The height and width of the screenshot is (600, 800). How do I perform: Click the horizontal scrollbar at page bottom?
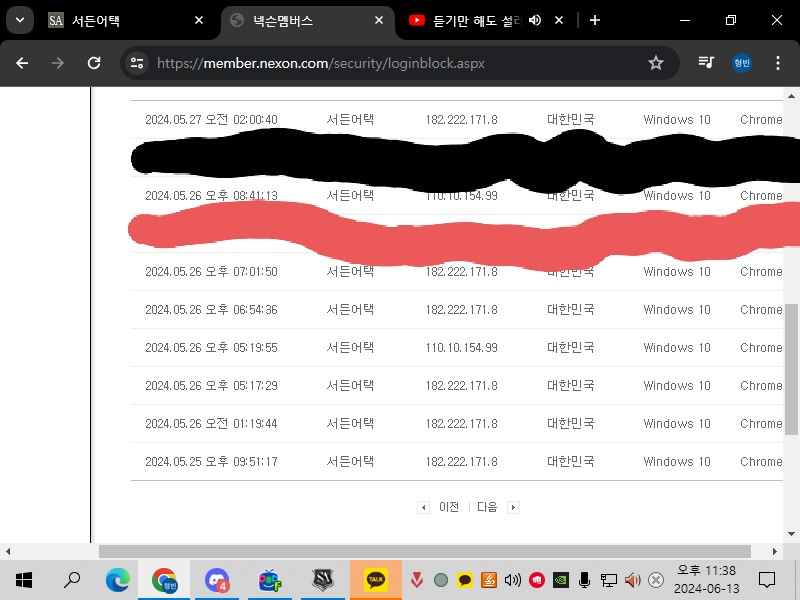click(x=424, y=551)
